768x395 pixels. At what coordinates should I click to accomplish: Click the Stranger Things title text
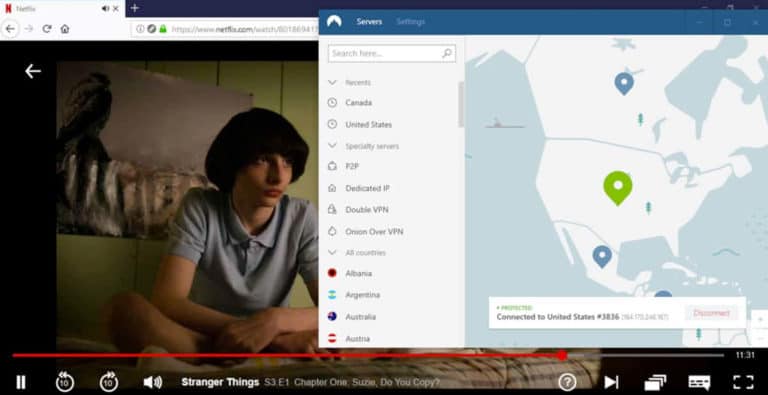click(x=220, y=382)
